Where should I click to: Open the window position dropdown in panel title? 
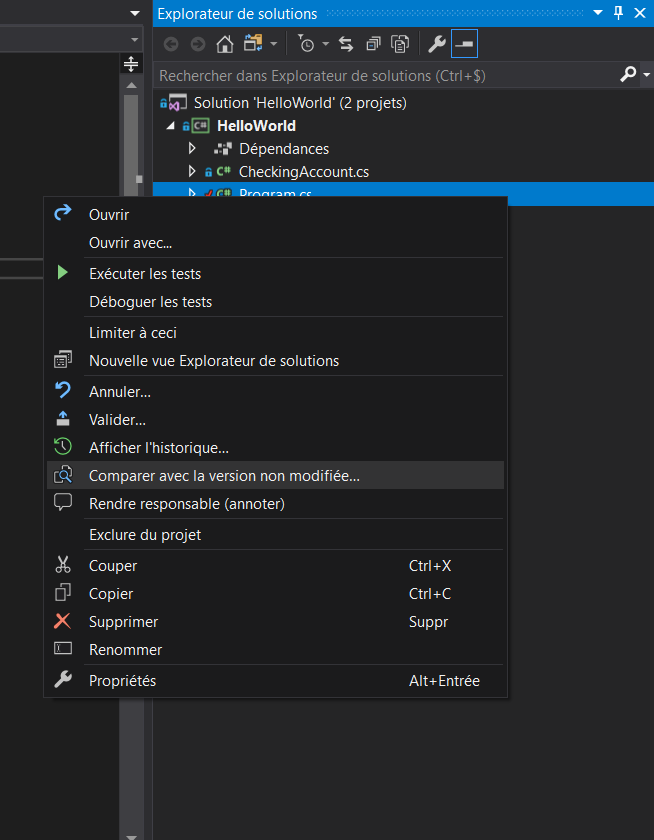tap(598, 13)
